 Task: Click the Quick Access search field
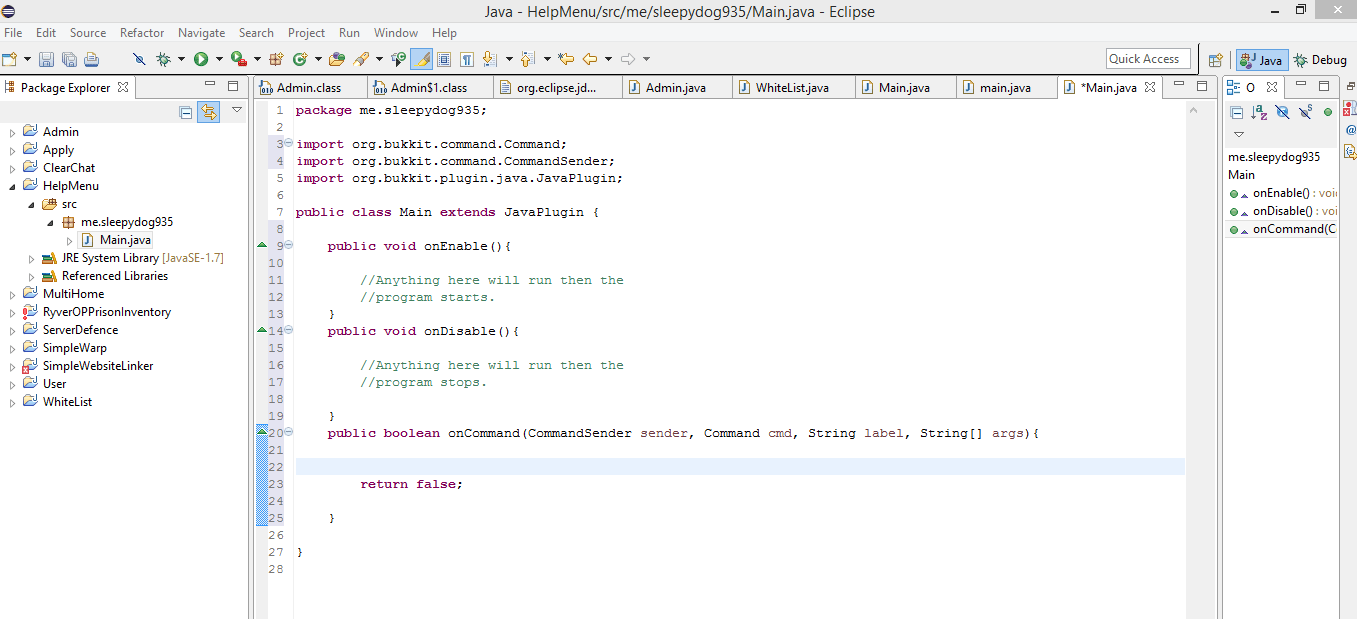(1148, 59)
